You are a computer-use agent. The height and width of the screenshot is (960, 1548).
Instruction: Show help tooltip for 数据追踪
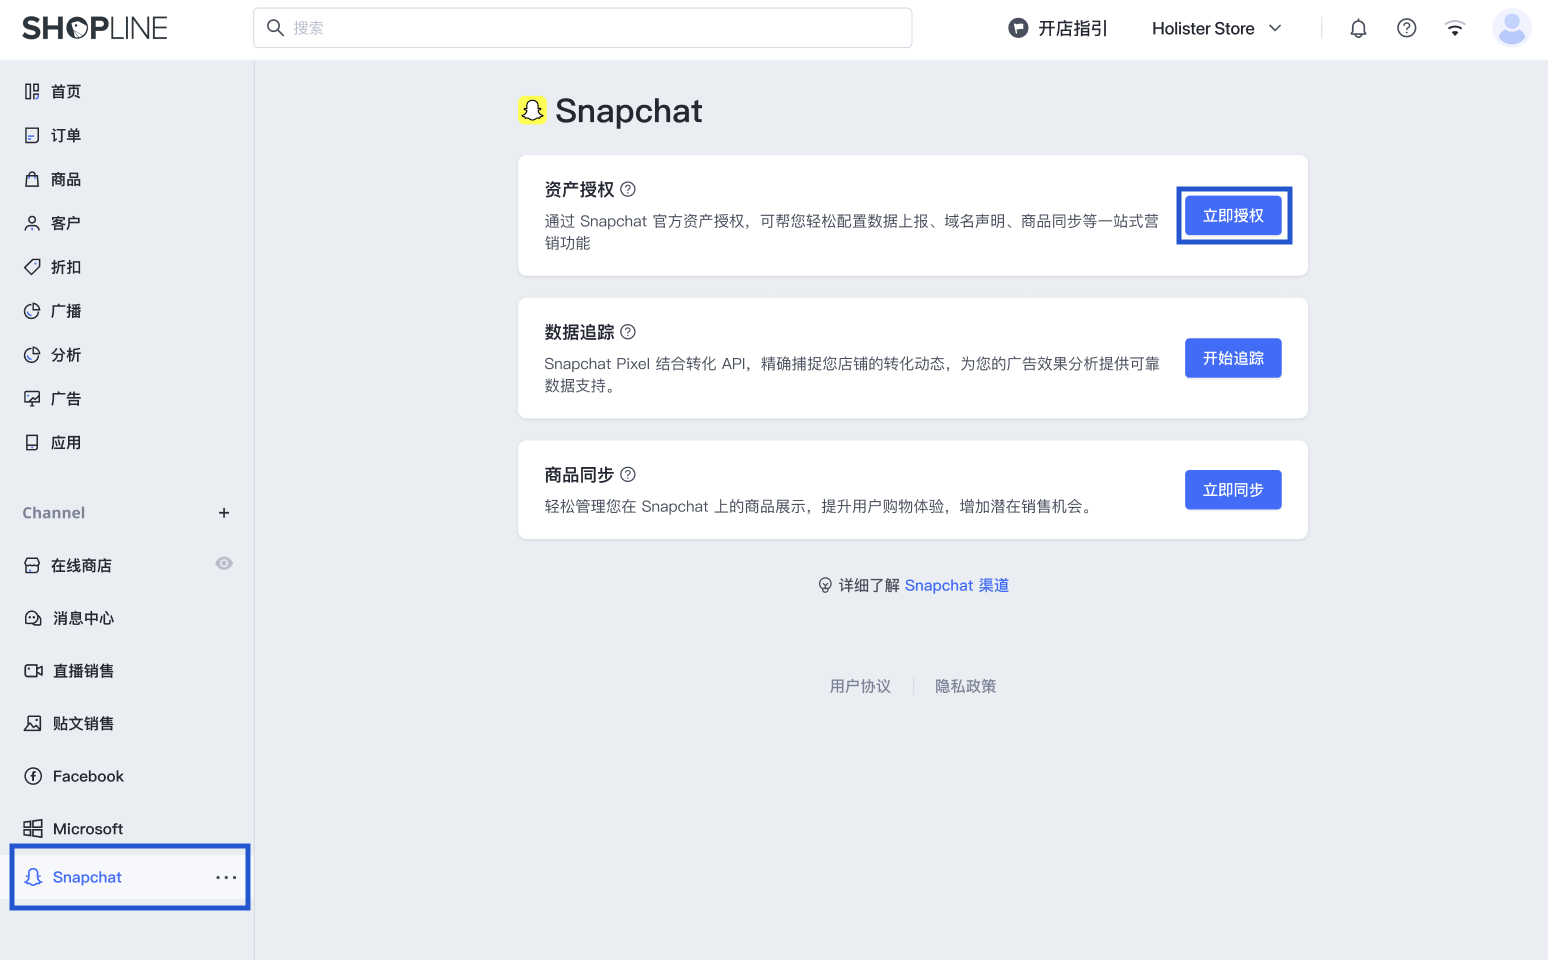pos(628,332)
